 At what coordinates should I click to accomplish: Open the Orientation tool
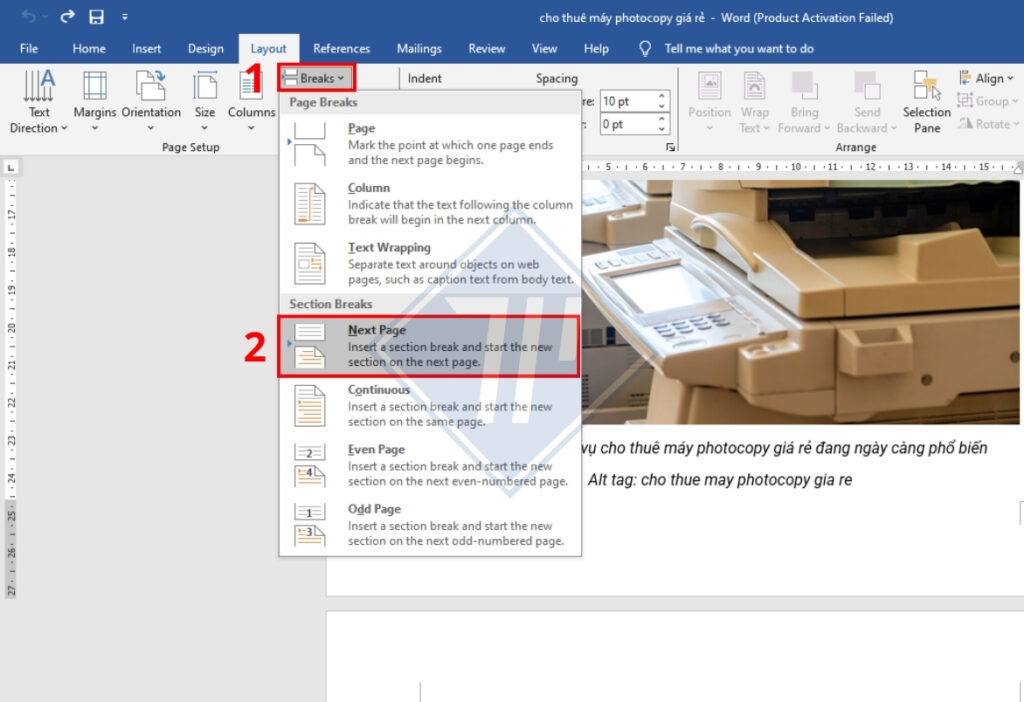point(151,101)
